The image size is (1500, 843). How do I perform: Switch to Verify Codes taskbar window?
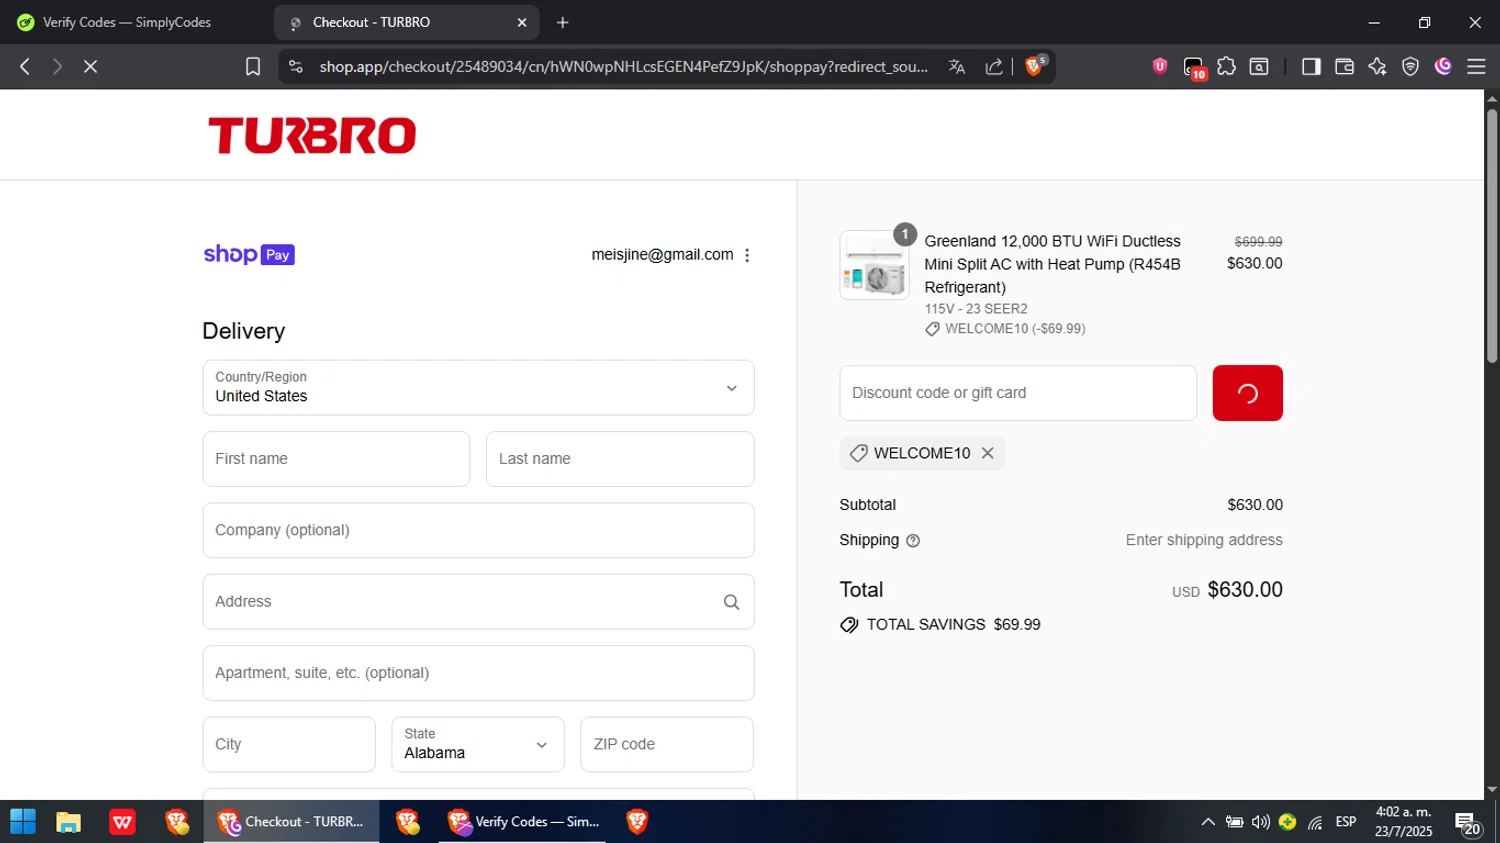pyautogui.click(x=522, y=822)
